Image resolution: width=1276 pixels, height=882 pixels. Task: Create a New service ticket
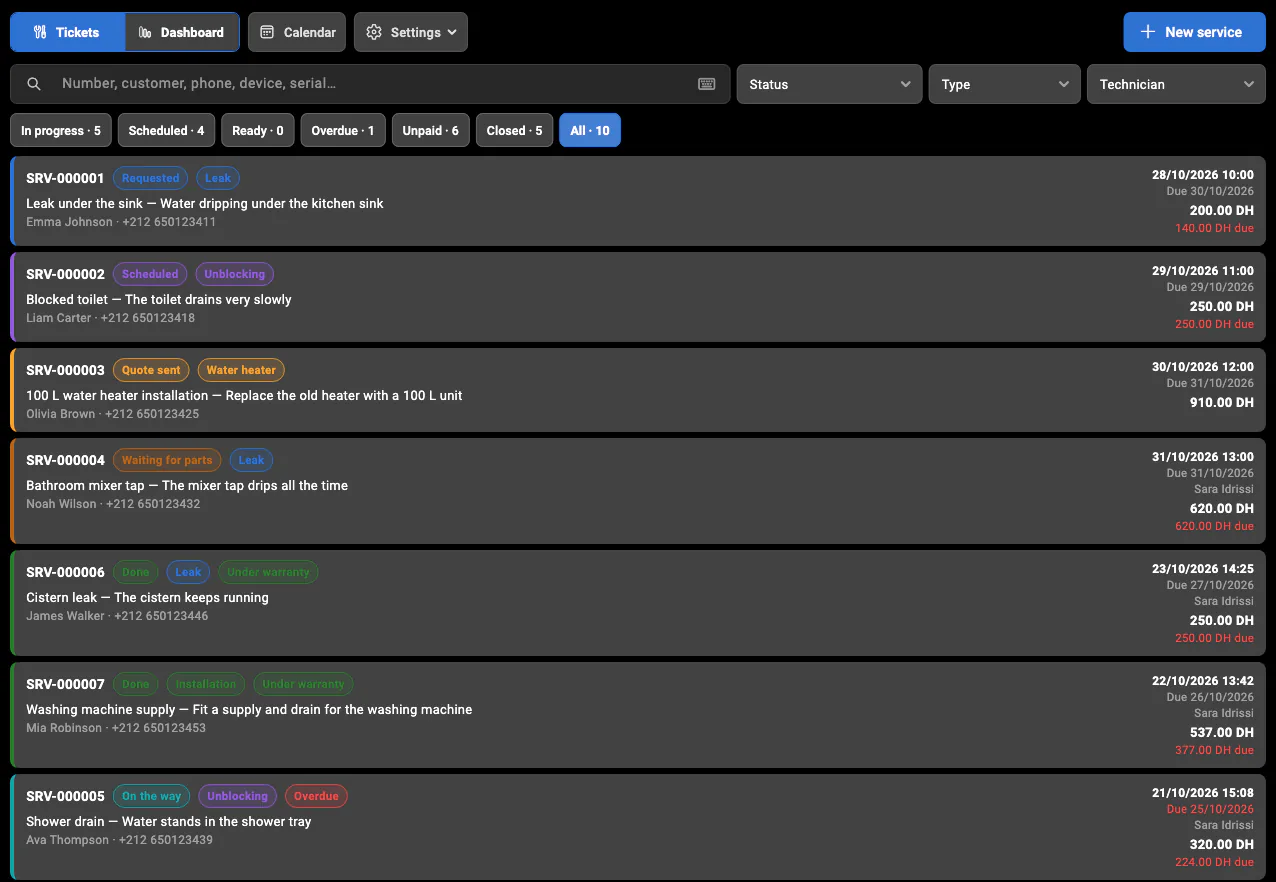[1194, 32]
